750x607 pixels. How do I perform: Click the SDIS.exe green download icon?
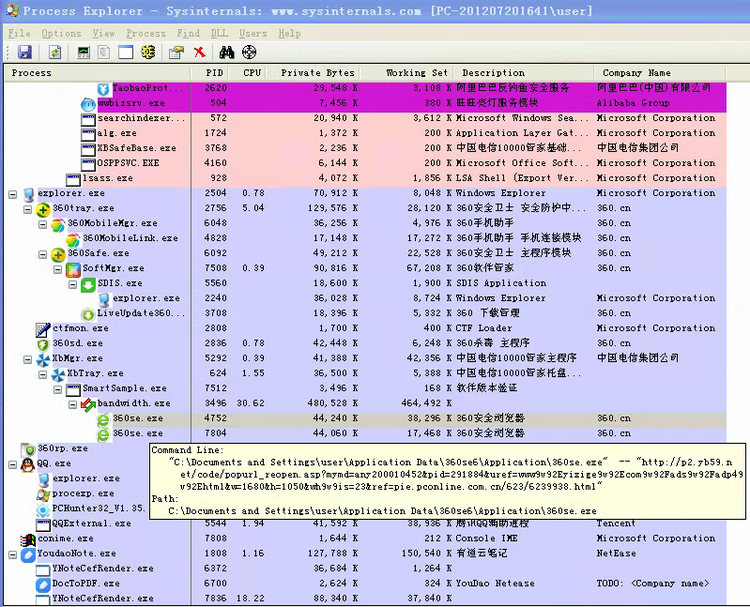(88, 284)
